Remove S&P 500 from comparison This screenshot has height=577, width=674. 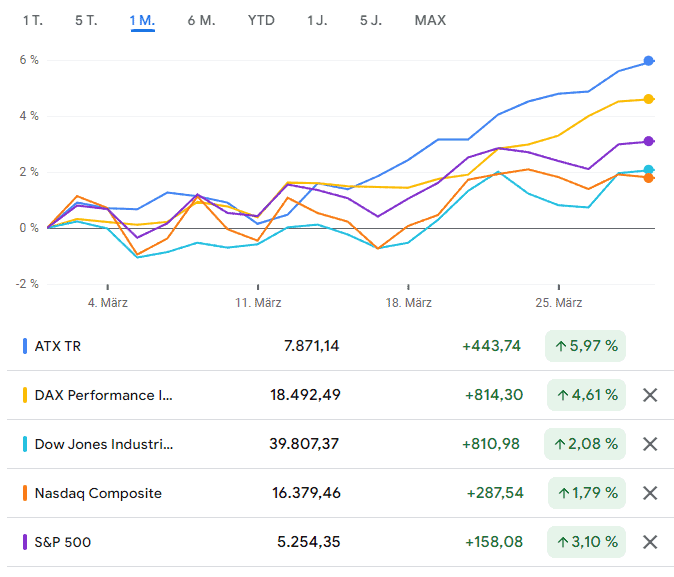[x=650, y=542]
